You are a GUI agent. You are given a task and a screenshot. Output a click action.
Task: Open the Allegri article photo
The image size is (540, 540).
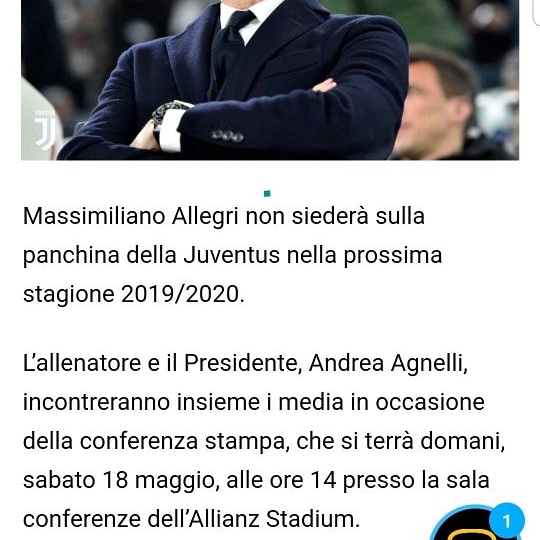[x=270, y=80]
